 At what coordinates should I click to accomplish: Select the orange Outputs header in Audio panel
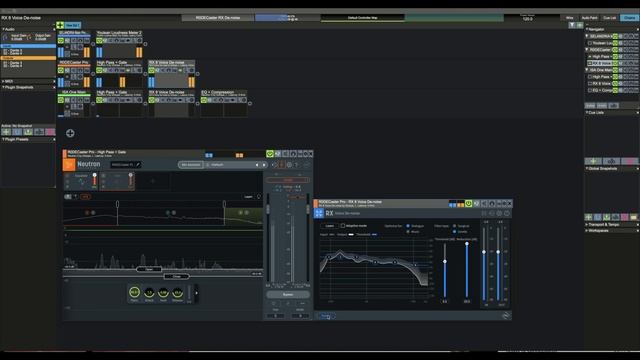[x=28, y=58]
